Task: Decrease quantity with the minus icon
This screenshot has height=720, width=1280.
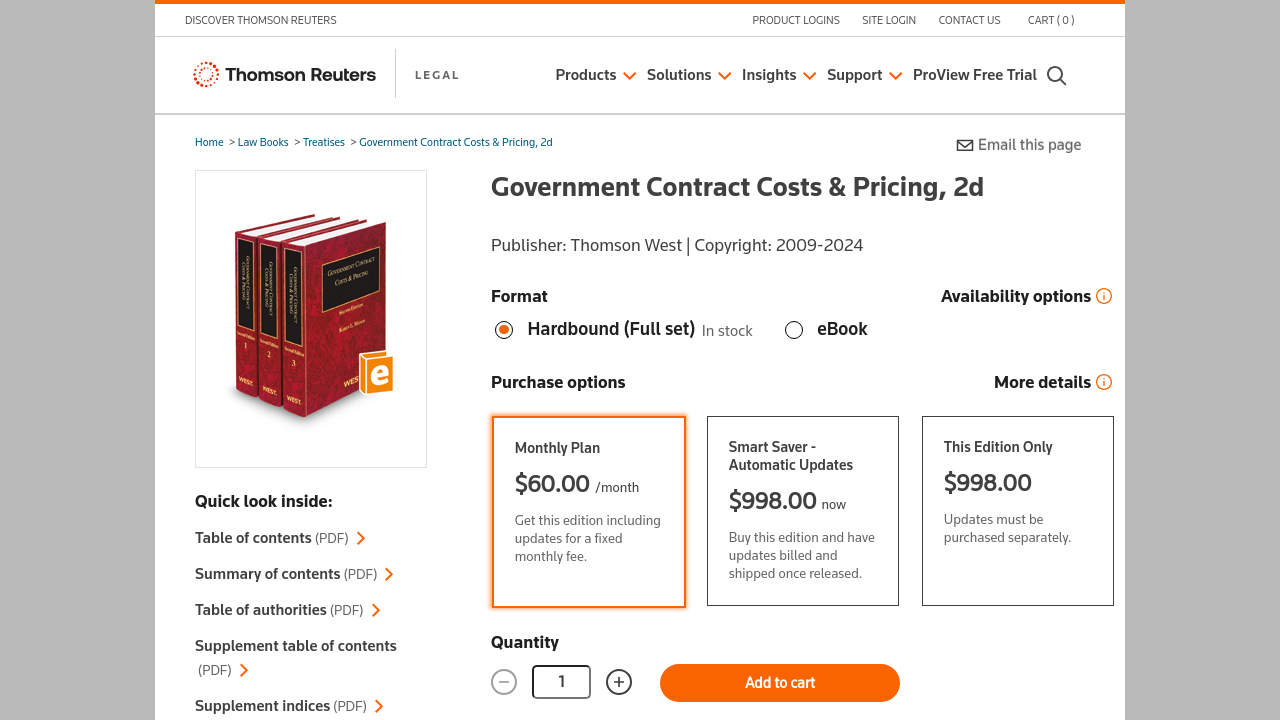Action: (x=504, y=682)
